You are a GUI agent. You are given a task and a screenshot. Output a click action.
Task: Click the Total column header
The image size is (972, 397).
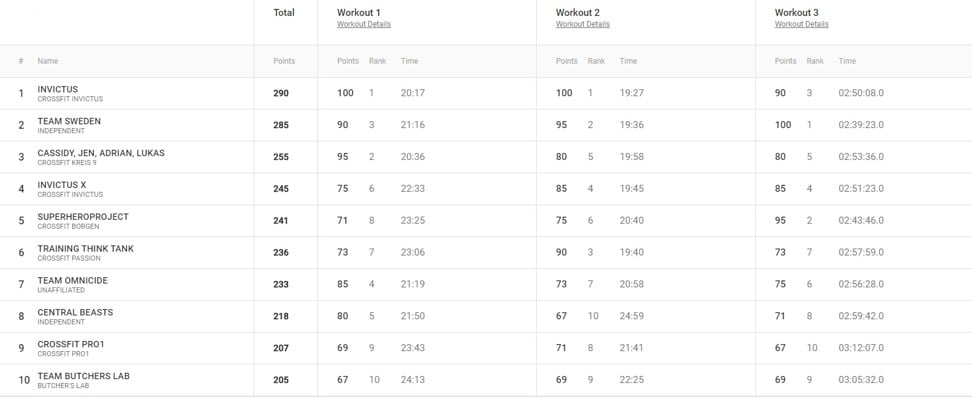click(284, 12)
